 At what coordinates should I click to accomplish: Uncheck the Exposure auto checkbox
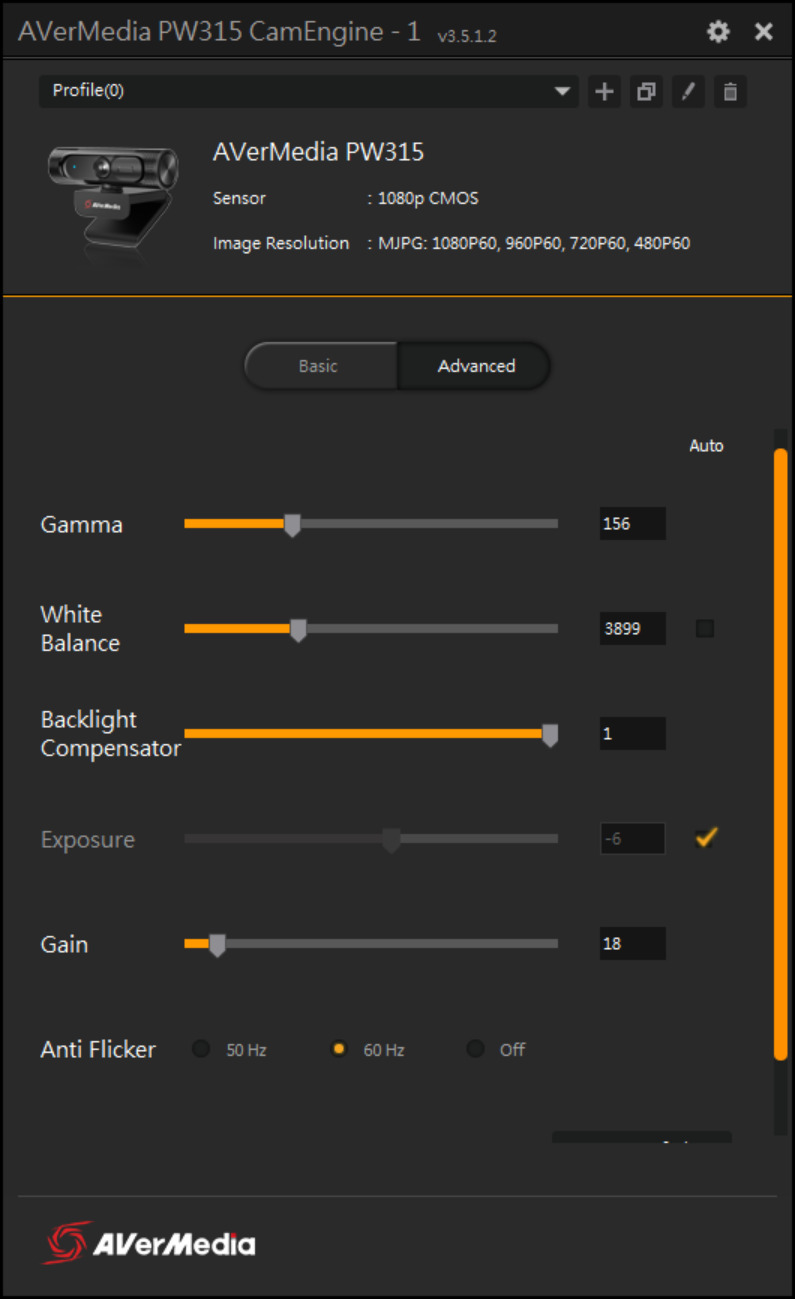point(706,838)
